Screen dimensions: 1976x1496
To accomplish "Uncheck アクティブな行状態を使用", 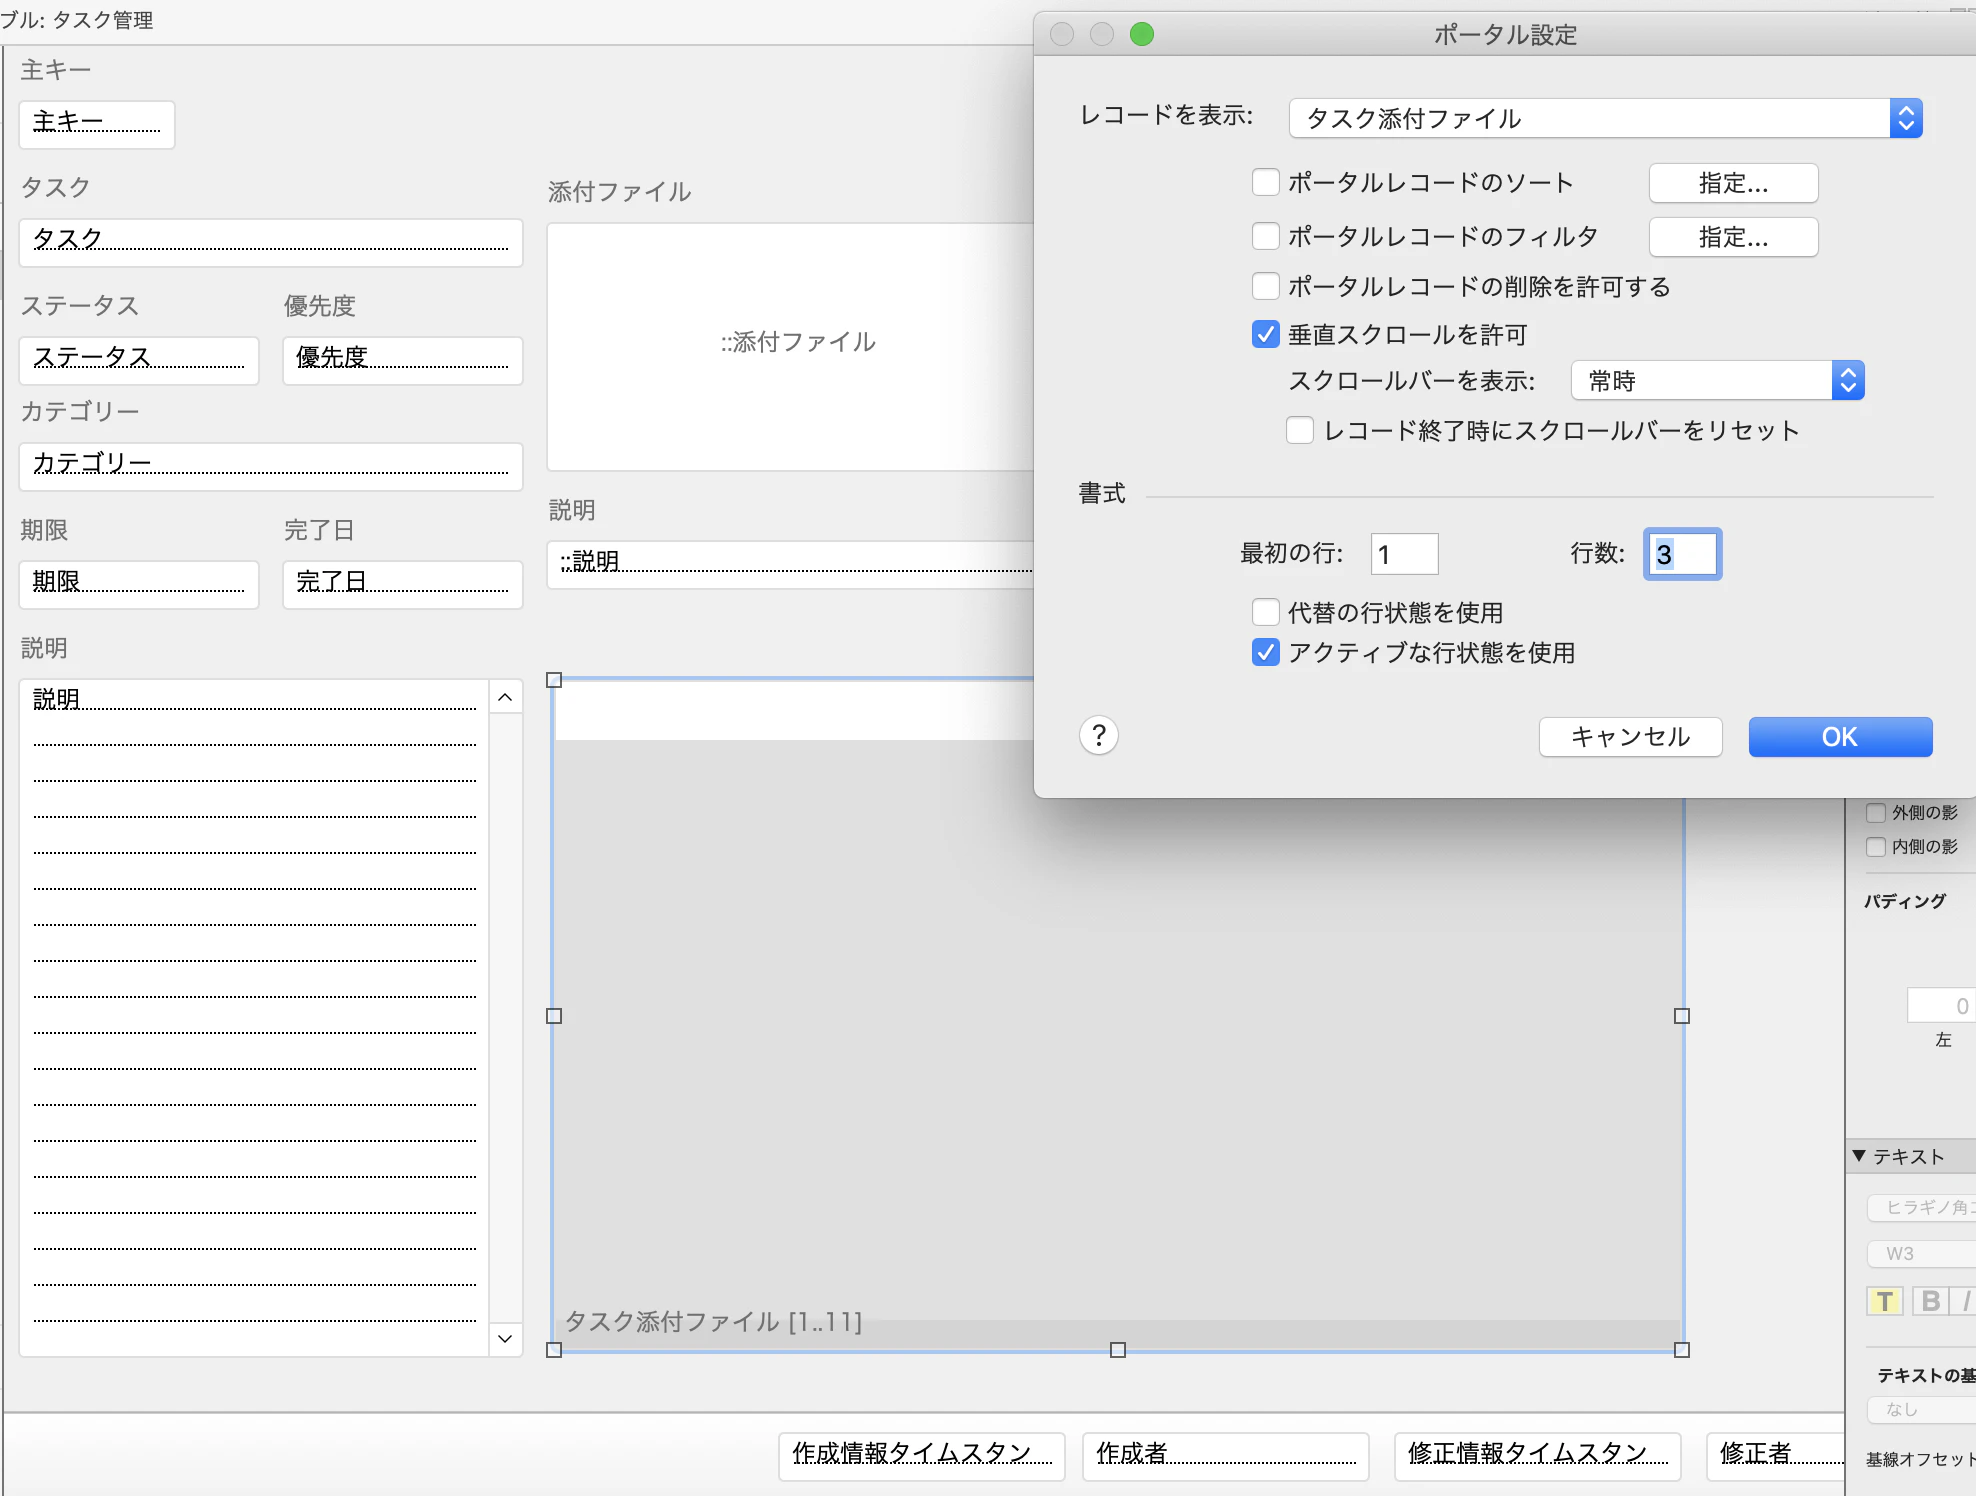I will [1266, 652].
